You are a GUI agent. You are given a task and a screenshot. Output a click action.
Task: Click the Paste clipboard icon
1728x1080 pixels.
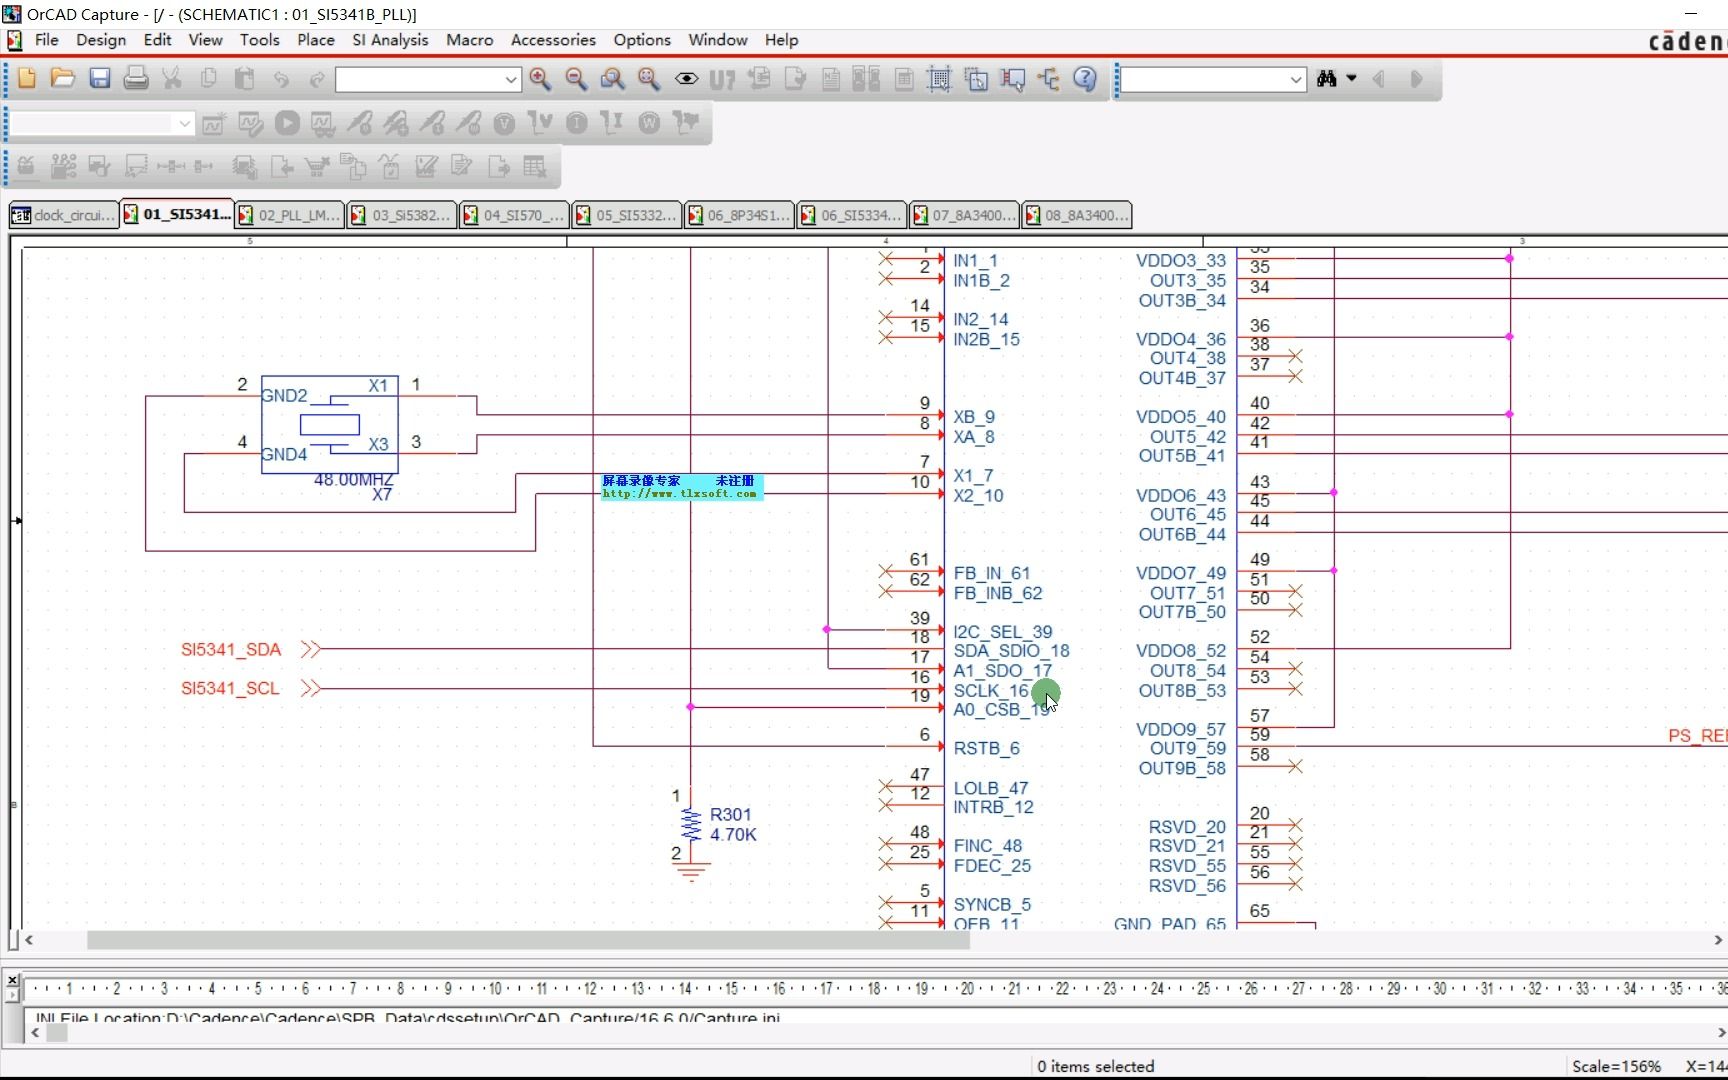245,78
